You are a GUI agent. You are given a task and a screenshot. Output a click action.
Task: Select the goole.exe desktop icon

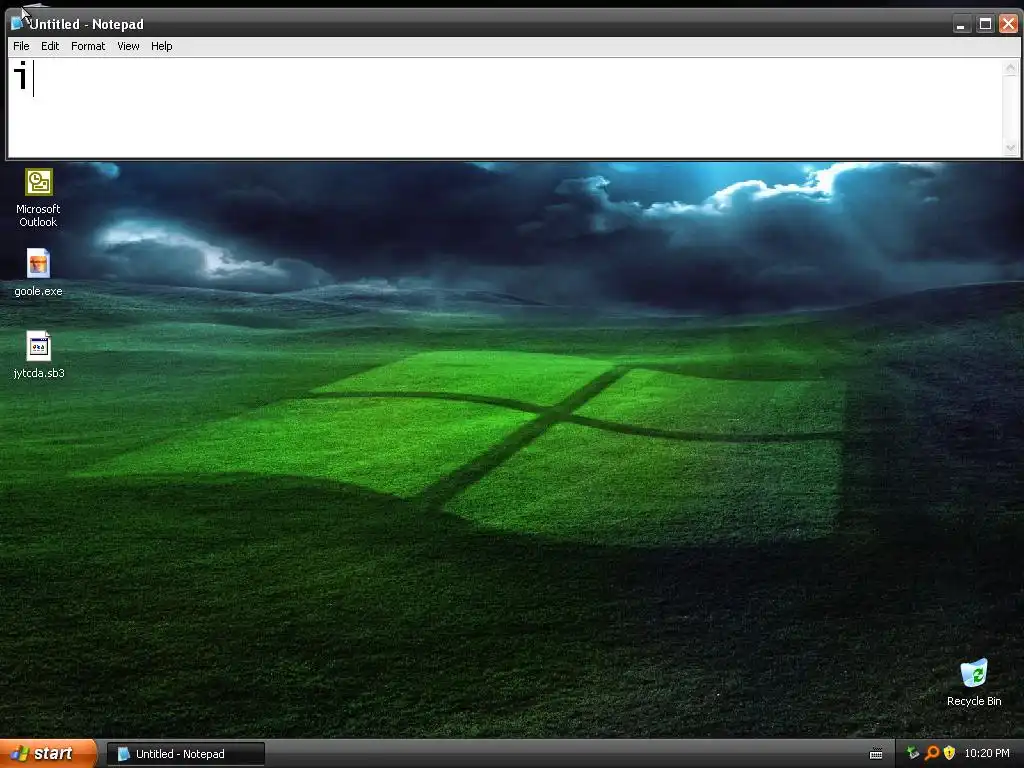tap(39, 273)
